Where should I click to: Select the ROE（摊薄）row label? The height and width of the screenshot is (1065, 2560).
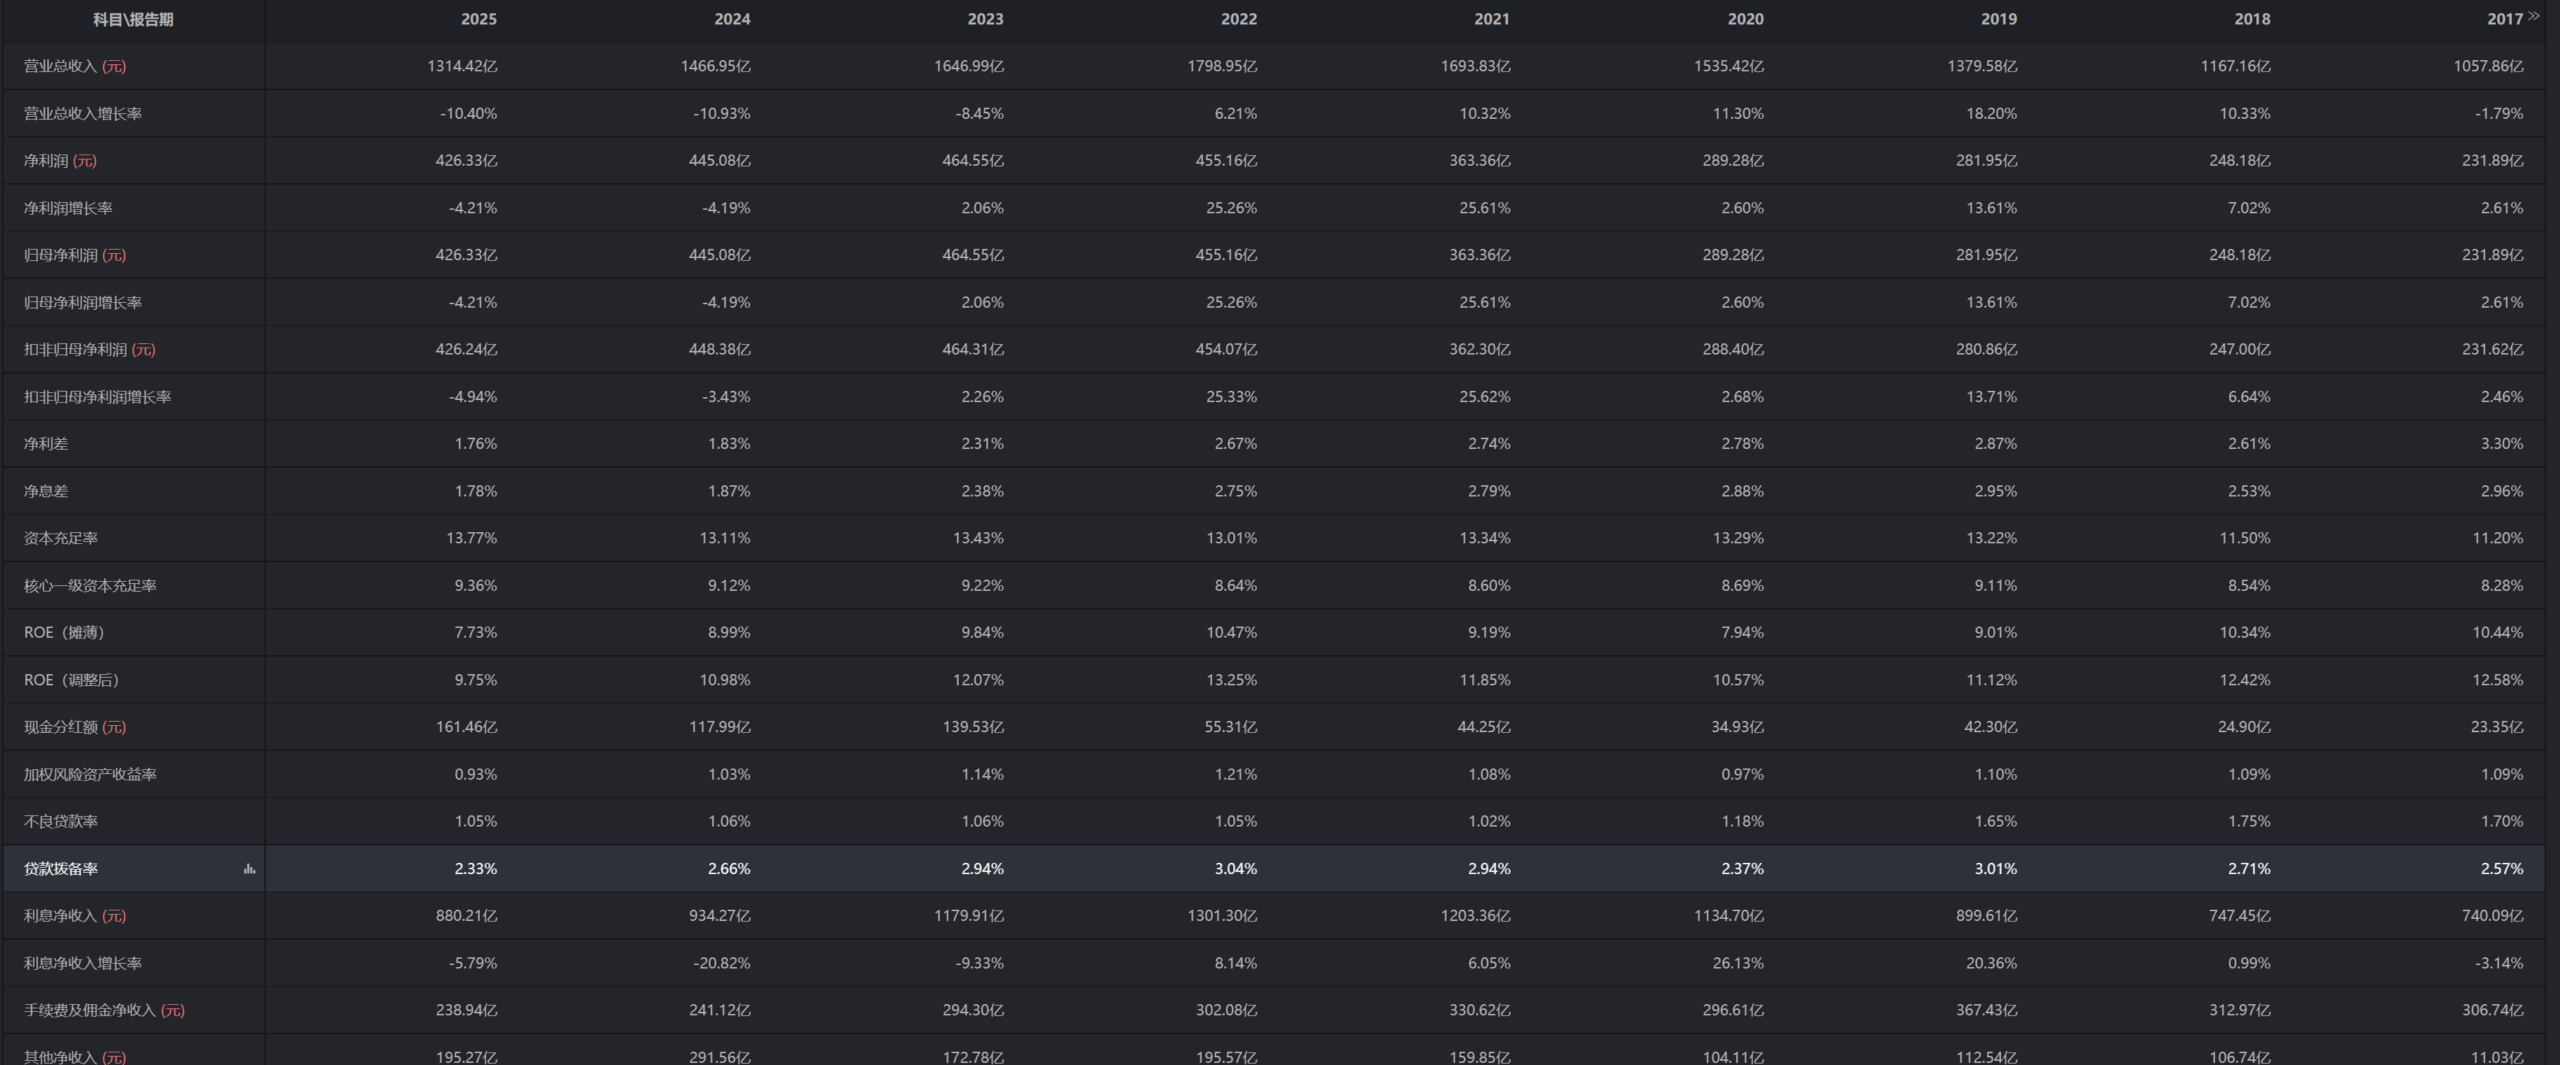click(x=64, y=633)
